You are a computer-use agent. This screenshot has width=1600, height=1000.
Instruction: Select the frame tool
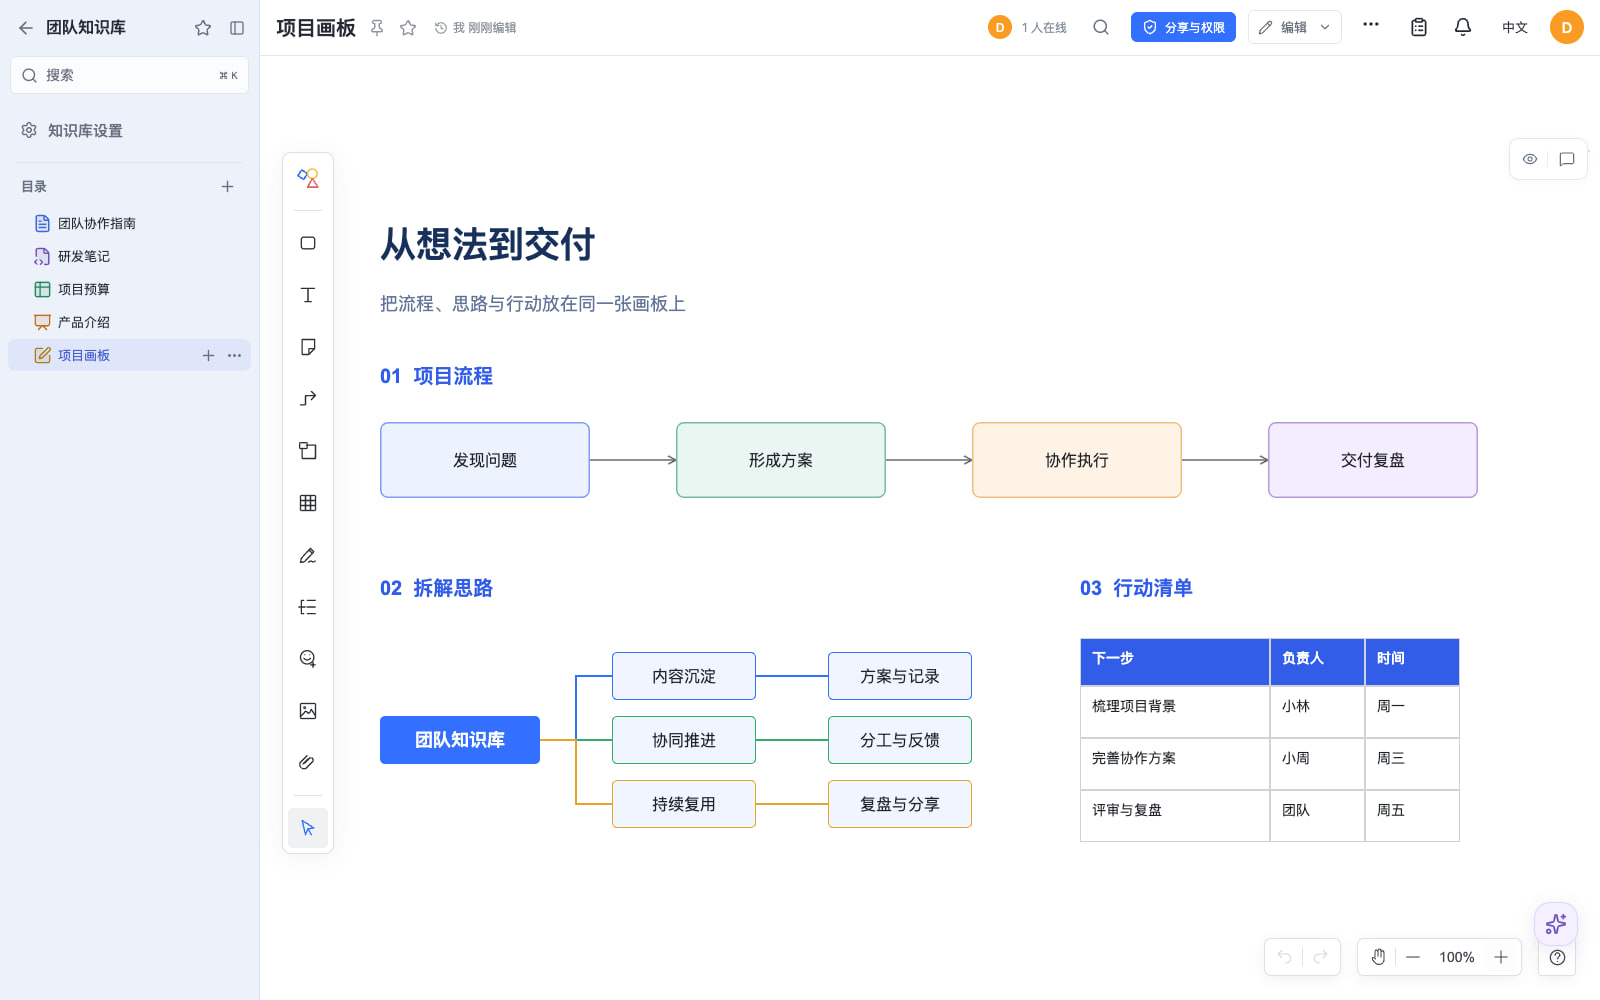point(308,451)
